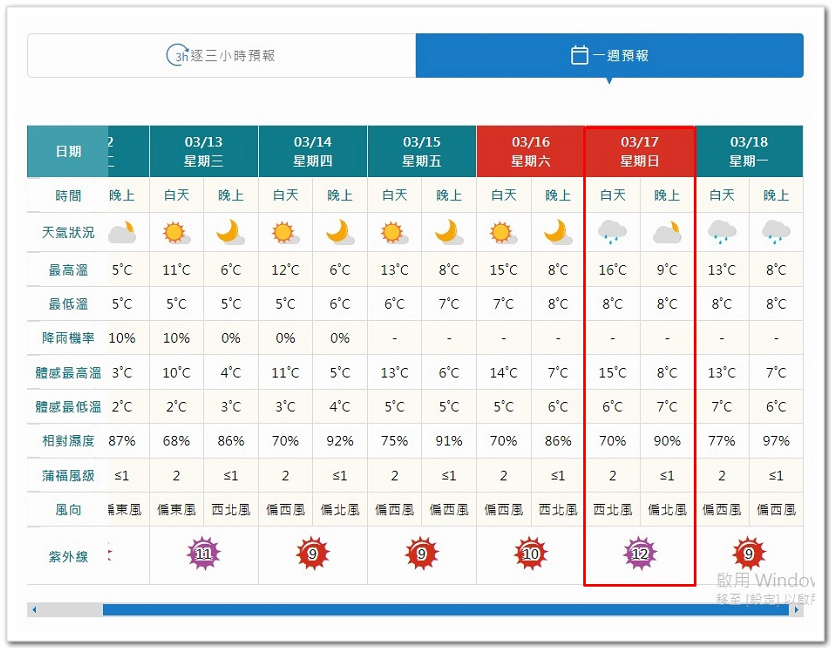This screenshot has width=831, height=648.
Task: Click the 03/14 daytime sunny icon
Action: point(285,233)
